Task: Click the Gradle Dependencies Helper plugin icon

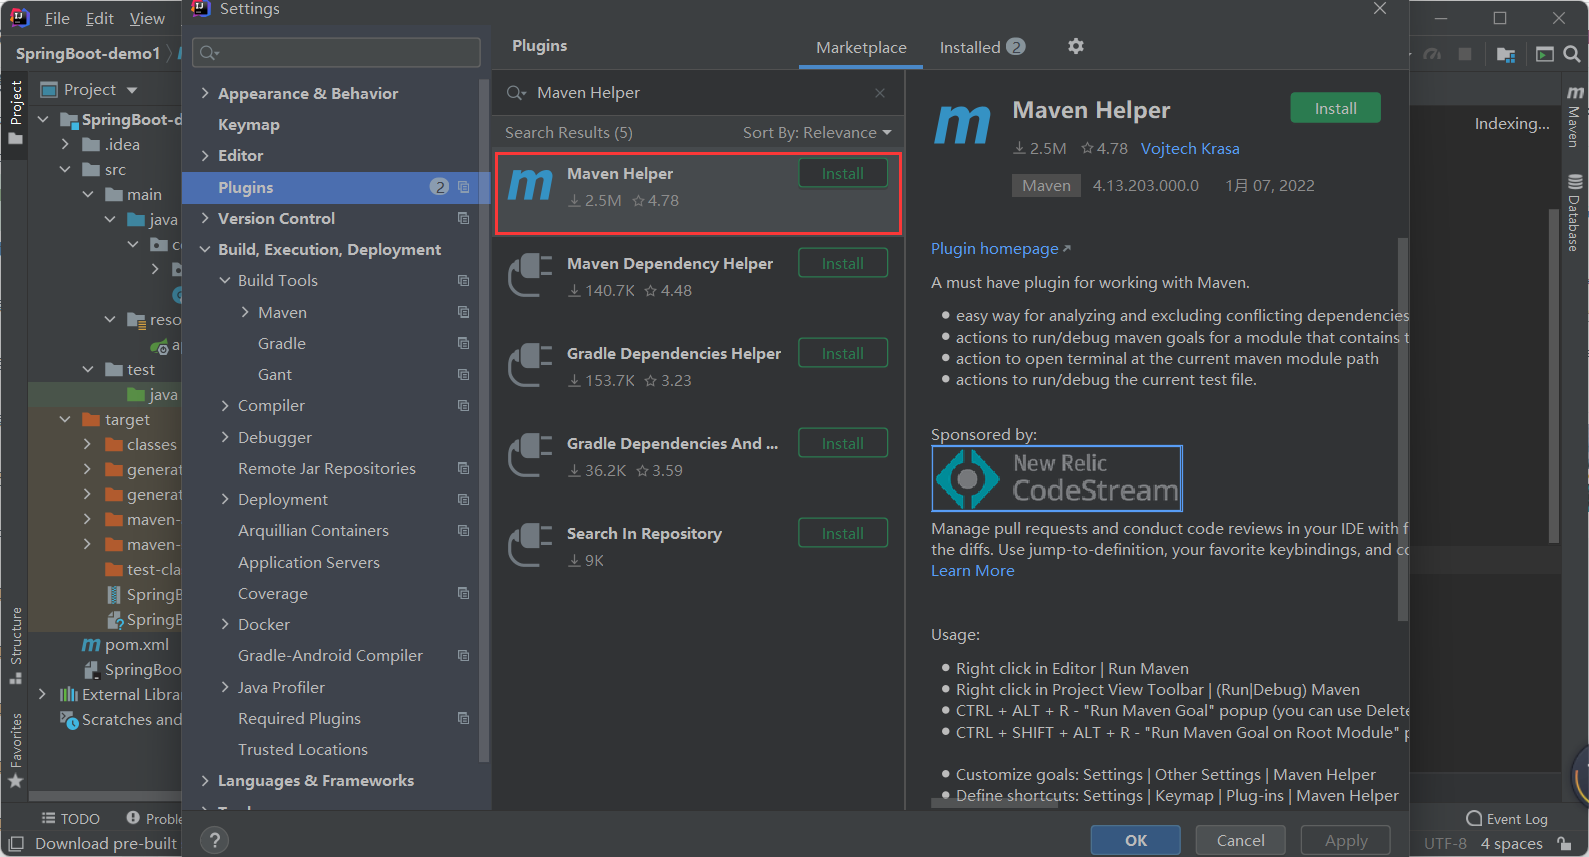Action: pyautogui.click(x=530, y=366)
